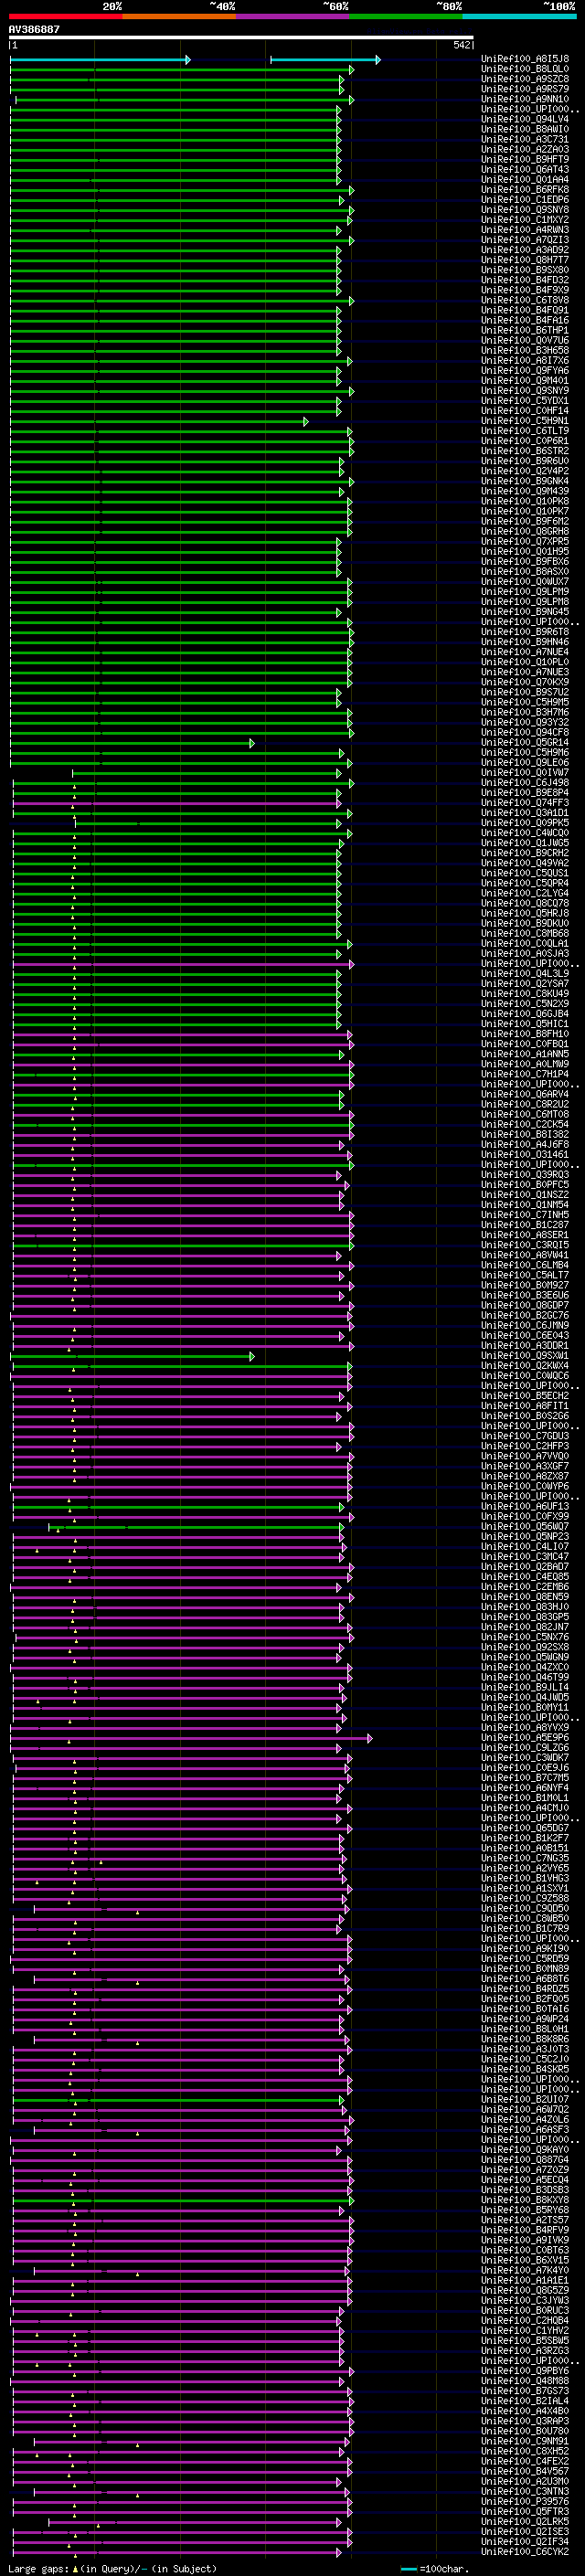Viewport: 585px width, 2576px height.
Task: Select hit UniRef100_Q8GDP7
Action: [x=525, y=1305]
